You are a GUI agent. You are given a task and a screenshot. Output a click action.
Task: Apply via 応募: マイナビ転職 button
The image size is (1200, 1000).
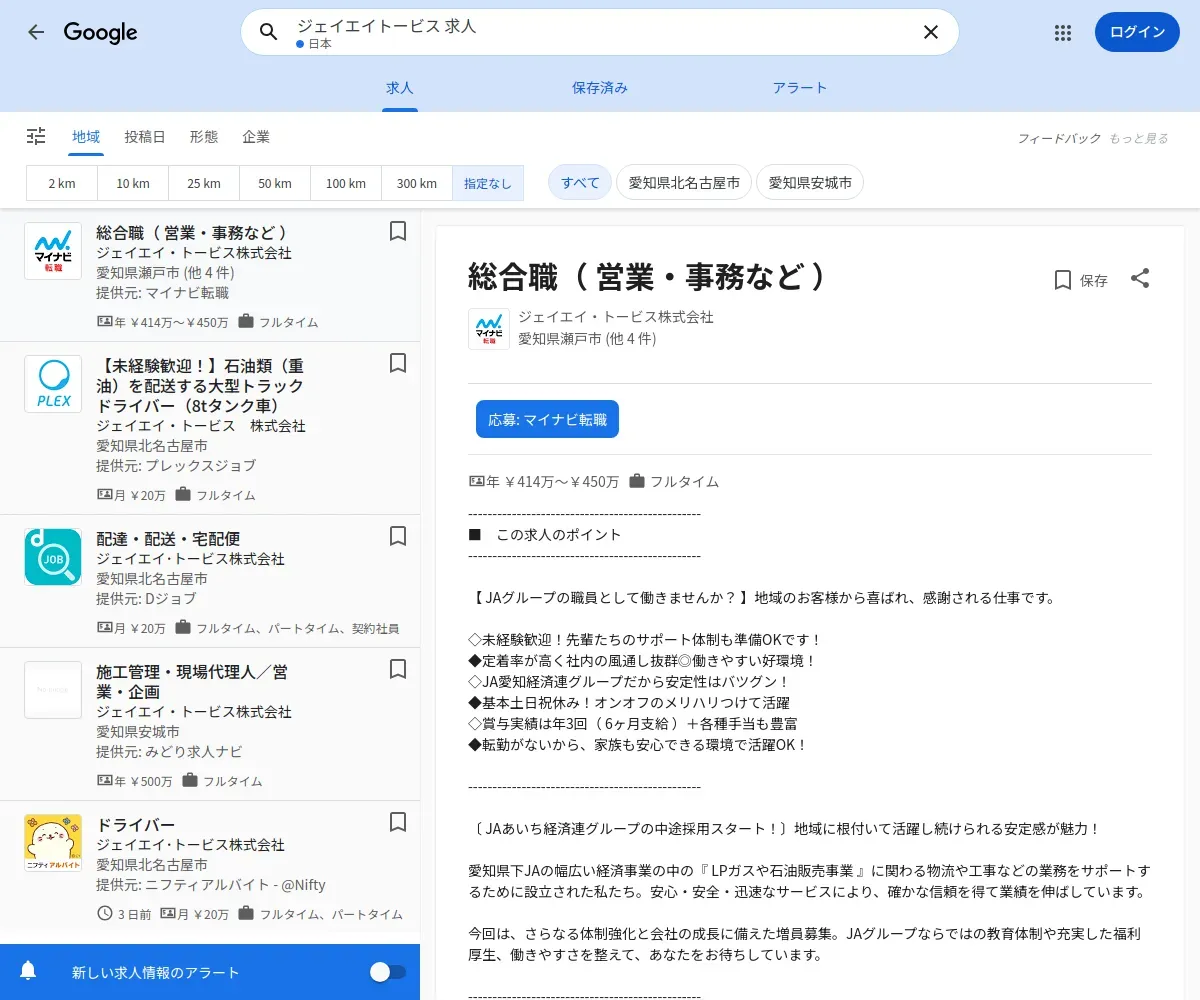(547, 419)
